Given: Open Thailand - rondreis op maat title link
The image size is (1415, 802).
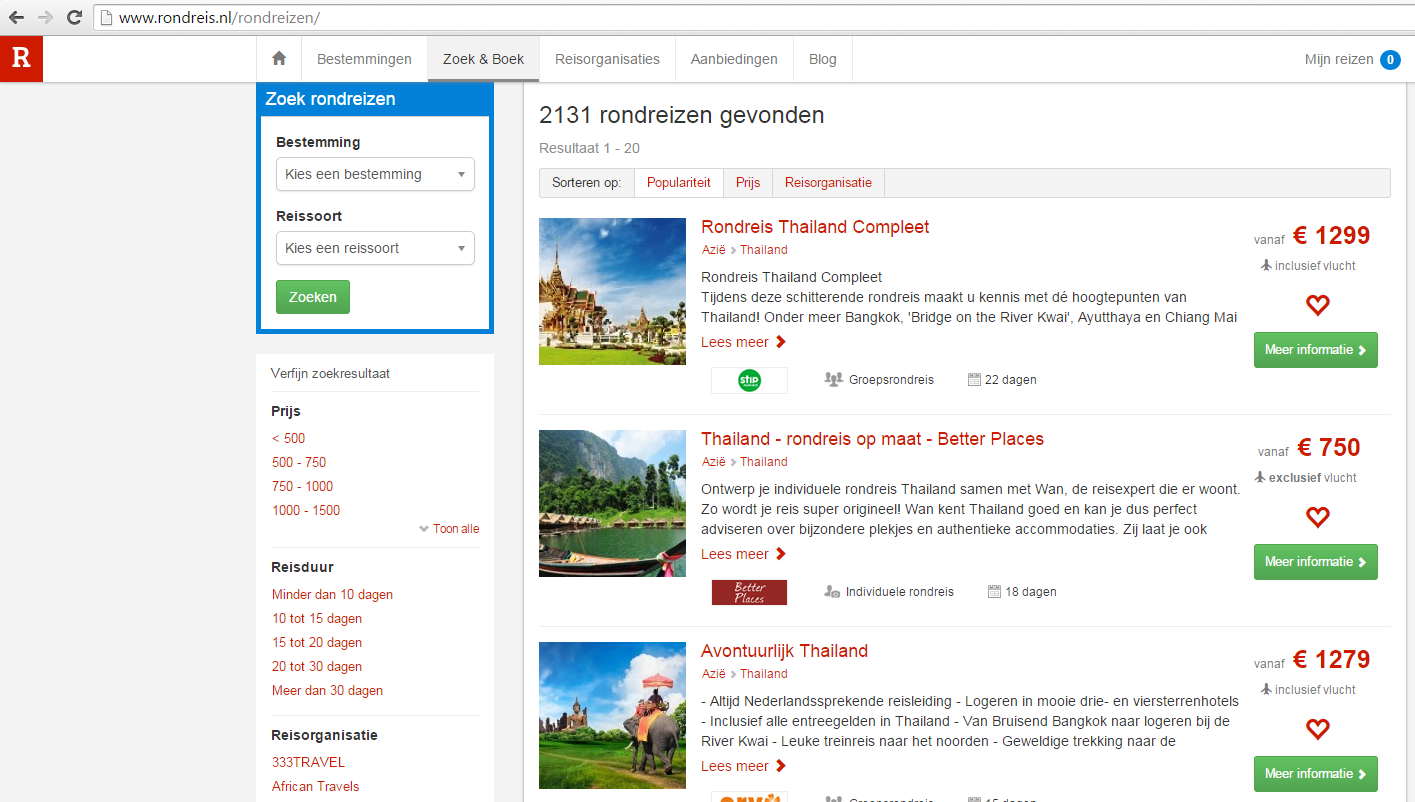Looking at the screenshot, I should 872,439.
